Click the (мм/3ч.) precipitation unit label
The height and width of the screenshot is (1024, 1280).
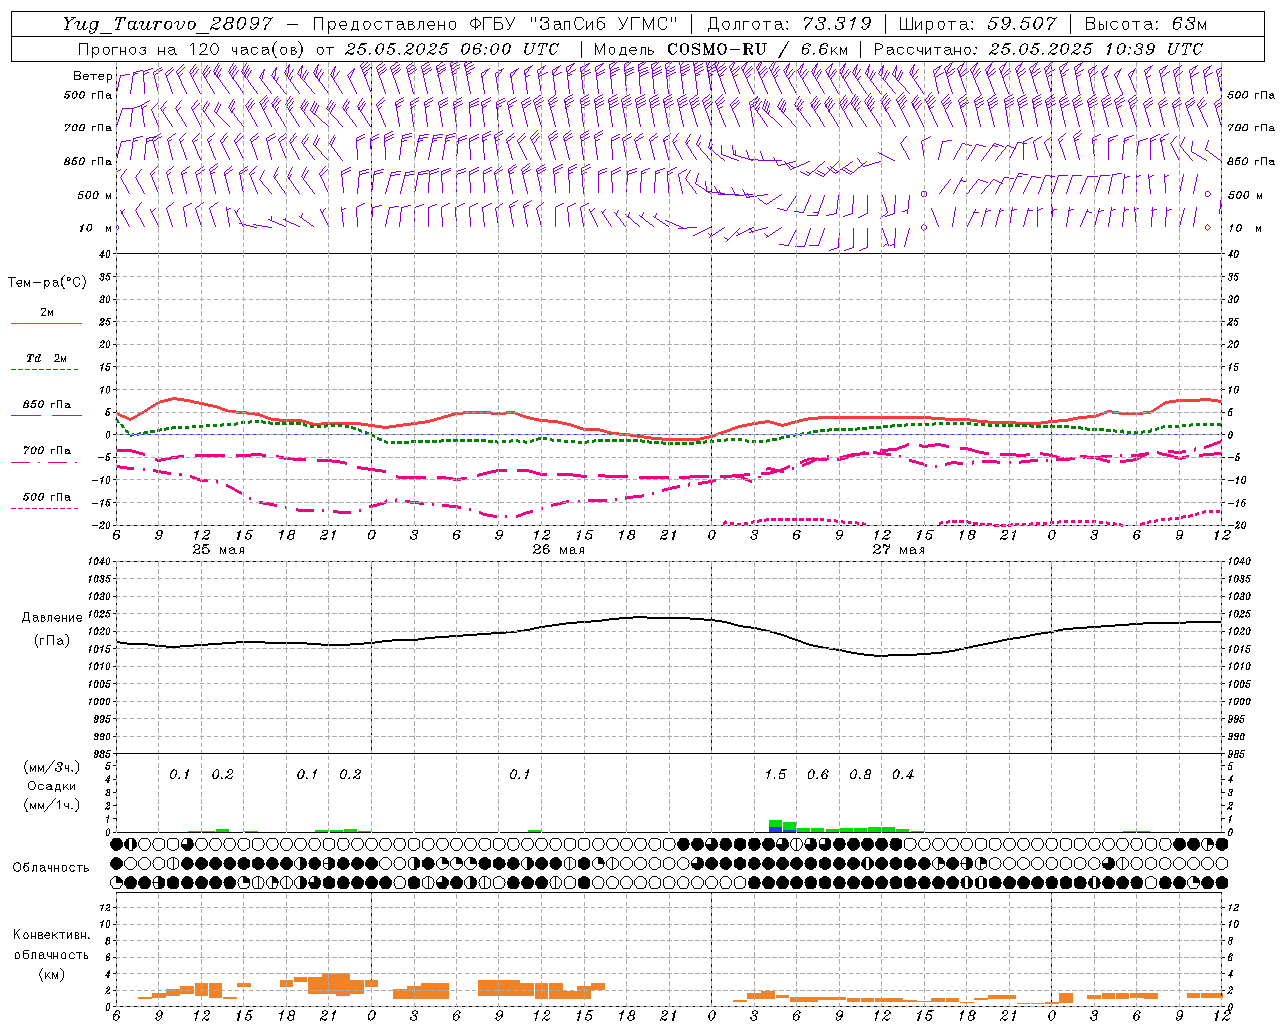(x=52, y=767)
